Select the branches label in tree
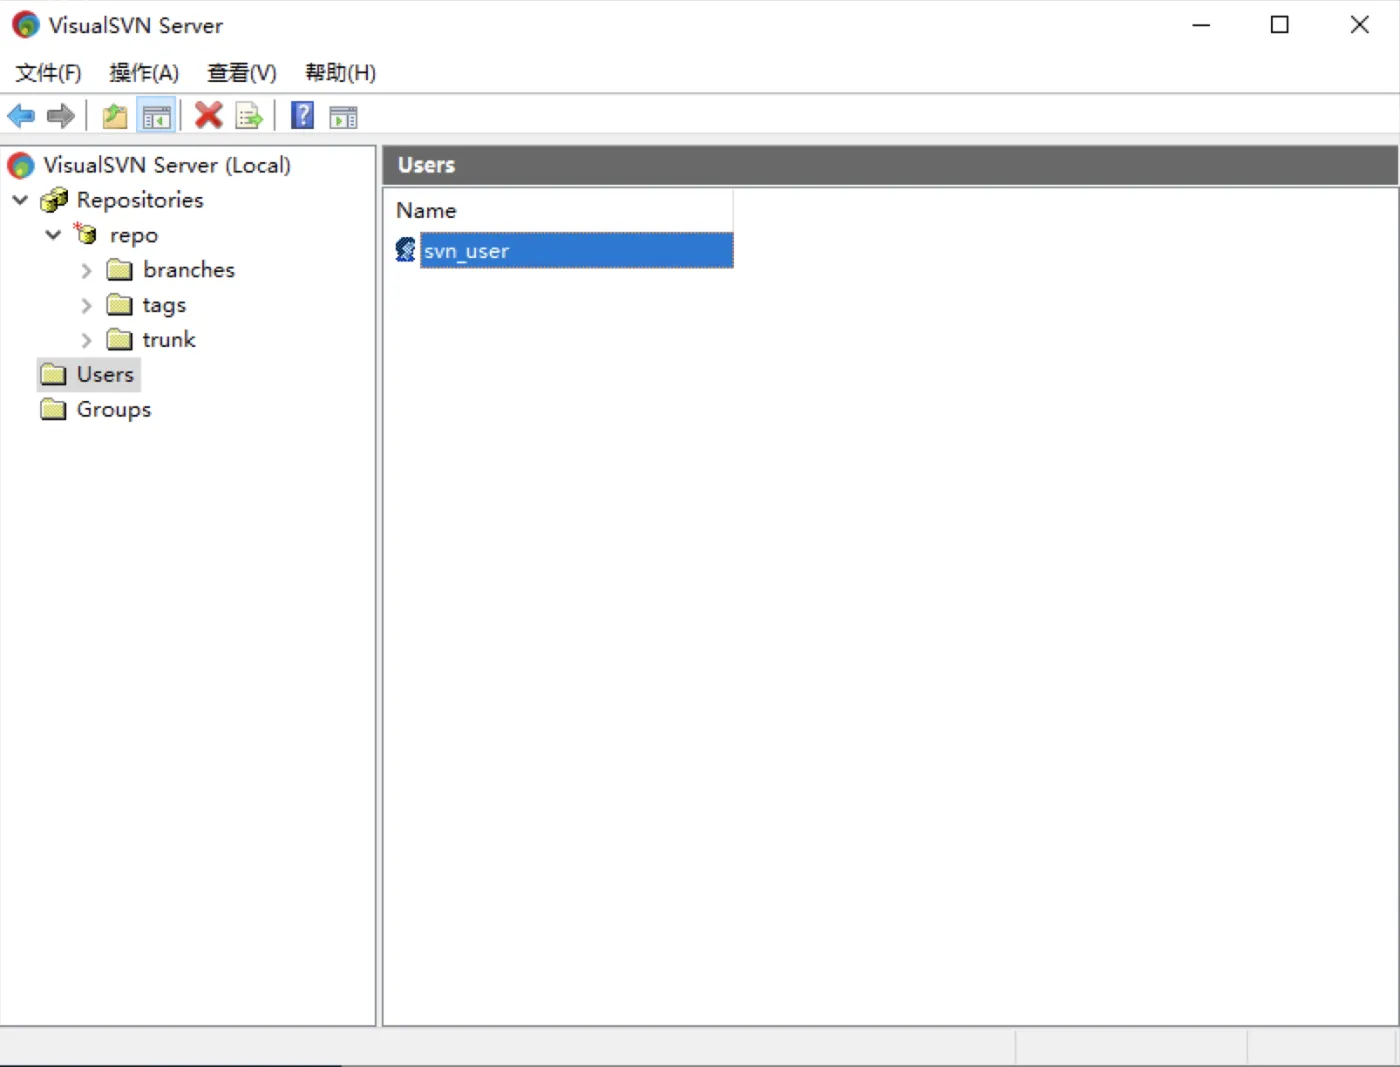This screenshot has width=1400, height=1067. (x=189, y=270)
